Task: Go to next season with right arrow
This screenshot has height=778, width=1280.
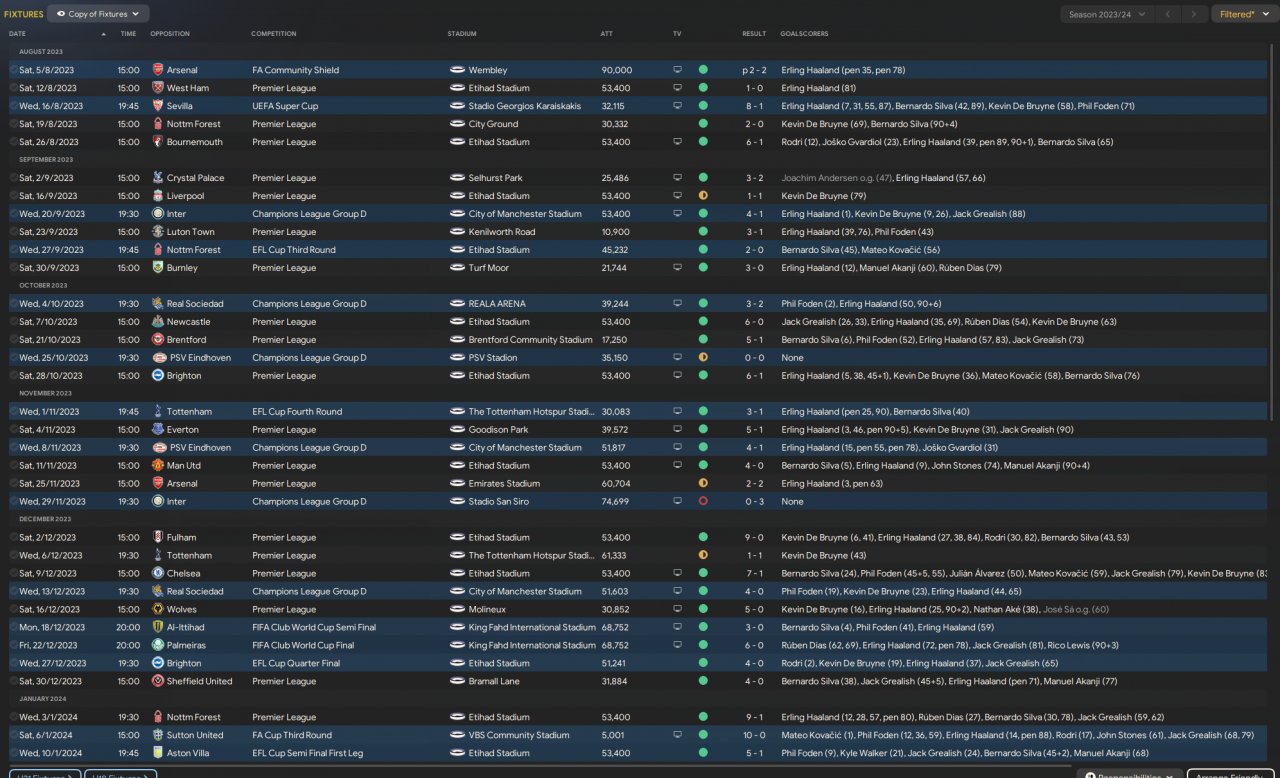Action: click(x=1194, y=14)
